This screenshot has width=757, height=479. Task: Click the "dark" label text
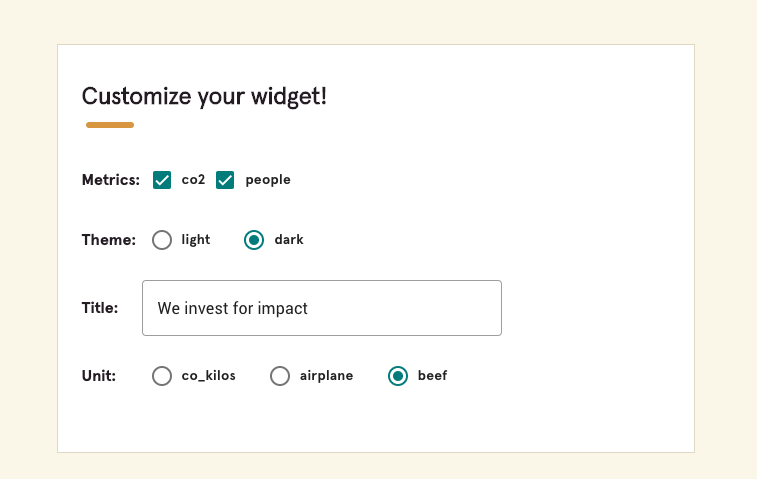pos(289,240)
